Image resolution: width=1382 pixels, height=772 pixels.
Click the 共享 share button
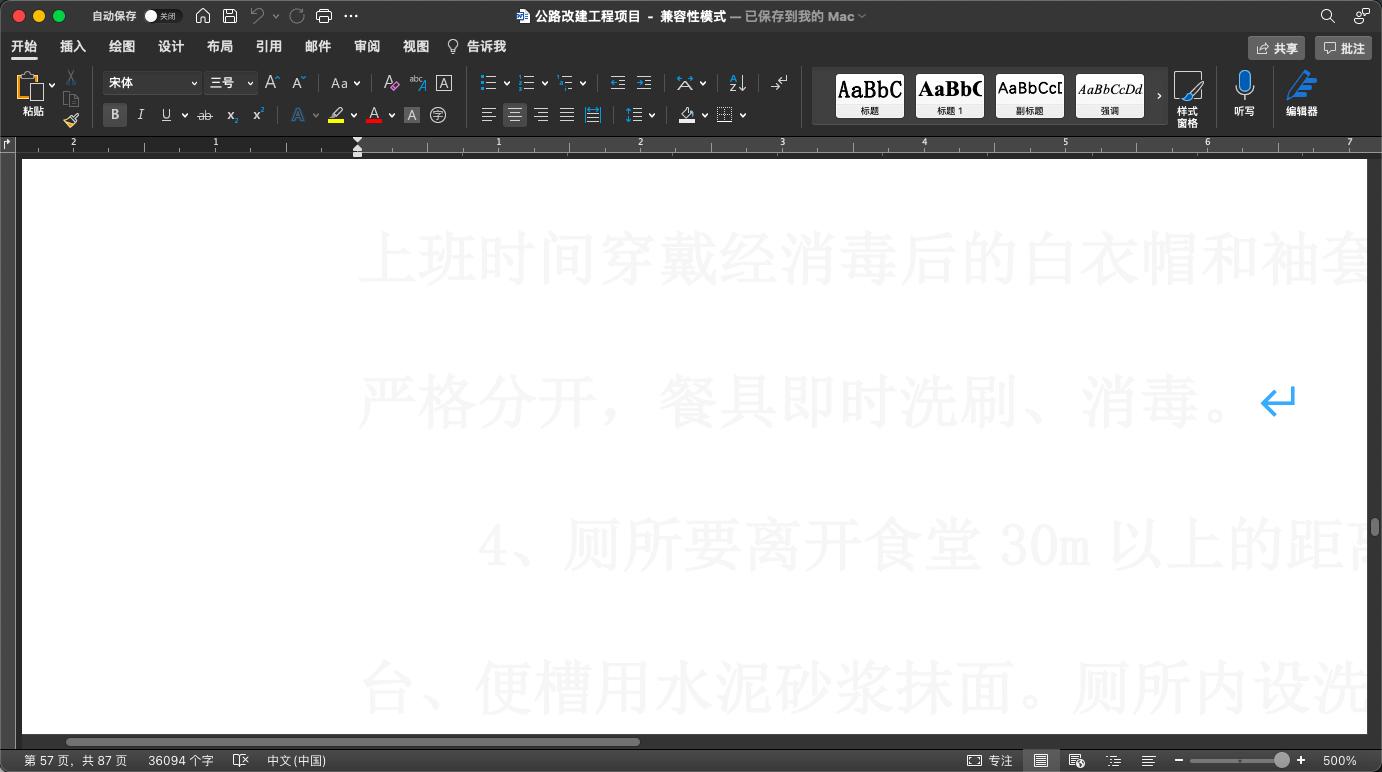point(1276,47)
